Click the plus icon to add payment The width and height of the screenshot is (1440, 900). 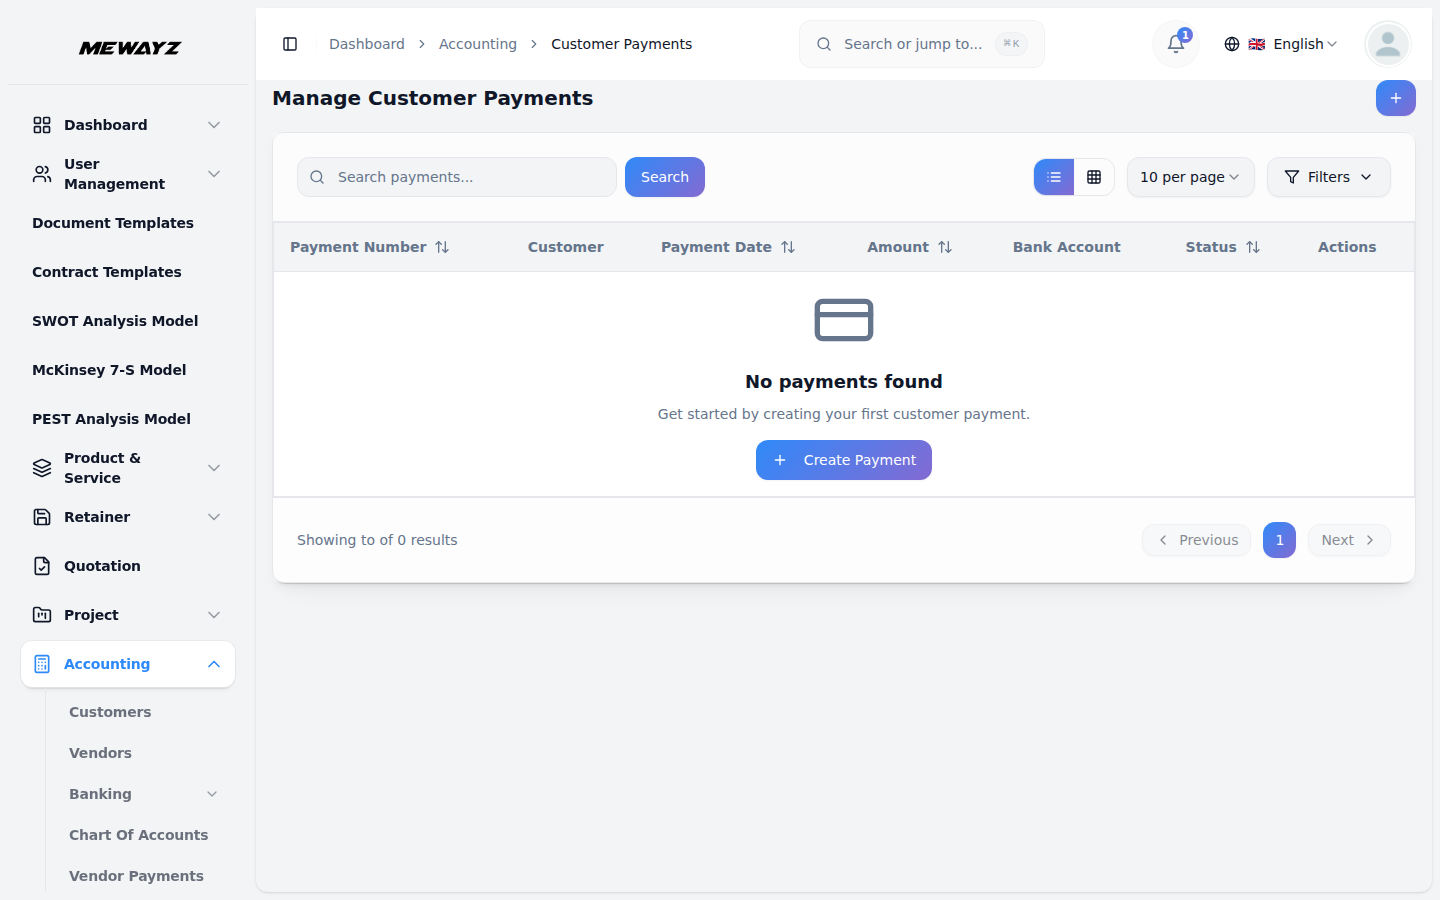pyautogui.click(x=1395, y=98)
